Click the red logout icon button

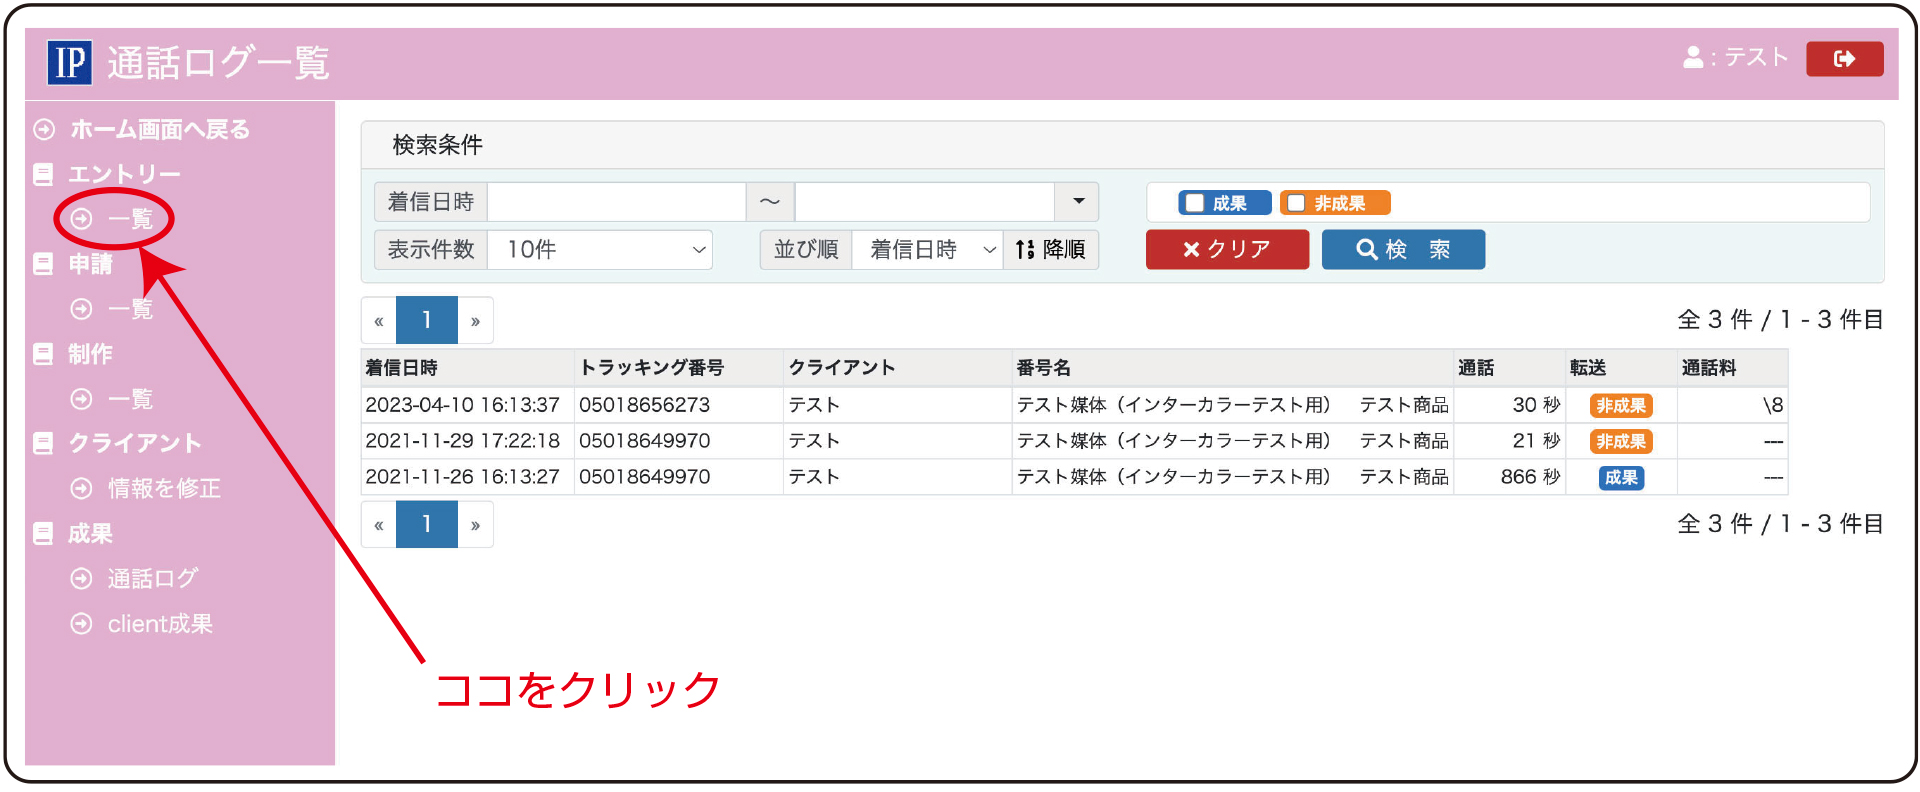pyautogui.click(x=1844, y=59)
